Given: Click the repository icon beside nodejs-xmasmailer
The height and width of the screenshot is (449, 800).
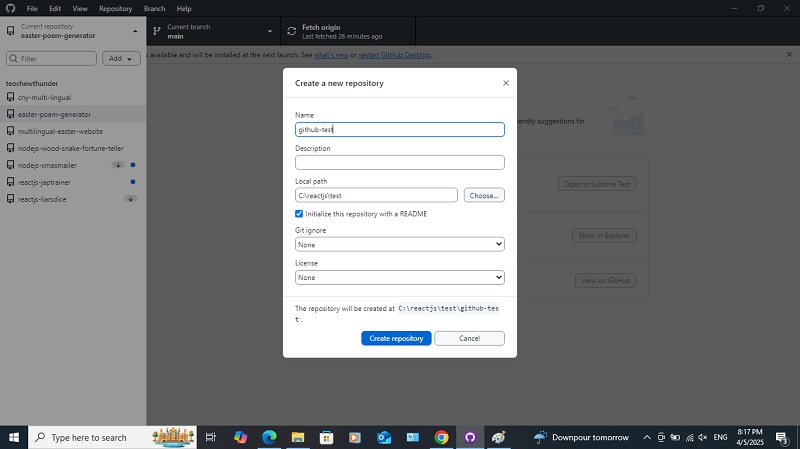Looking at the screenshot, I should [x=10, y=165].
